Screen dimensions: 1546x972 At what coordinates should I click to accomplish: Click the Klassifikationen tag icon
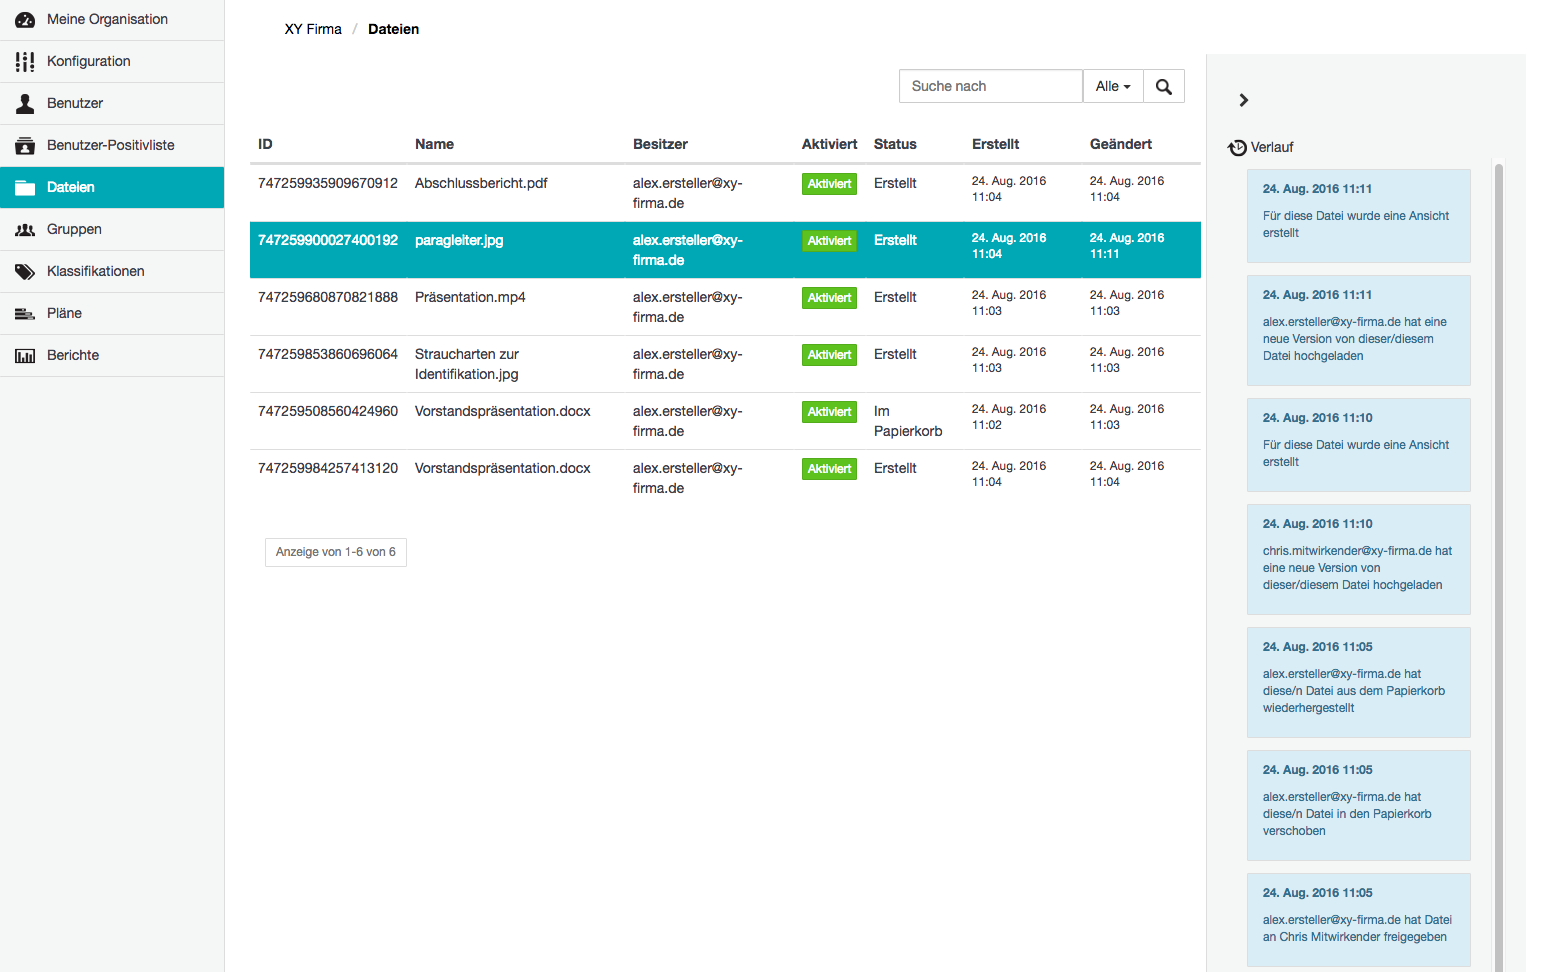click(x=25, y=272)
